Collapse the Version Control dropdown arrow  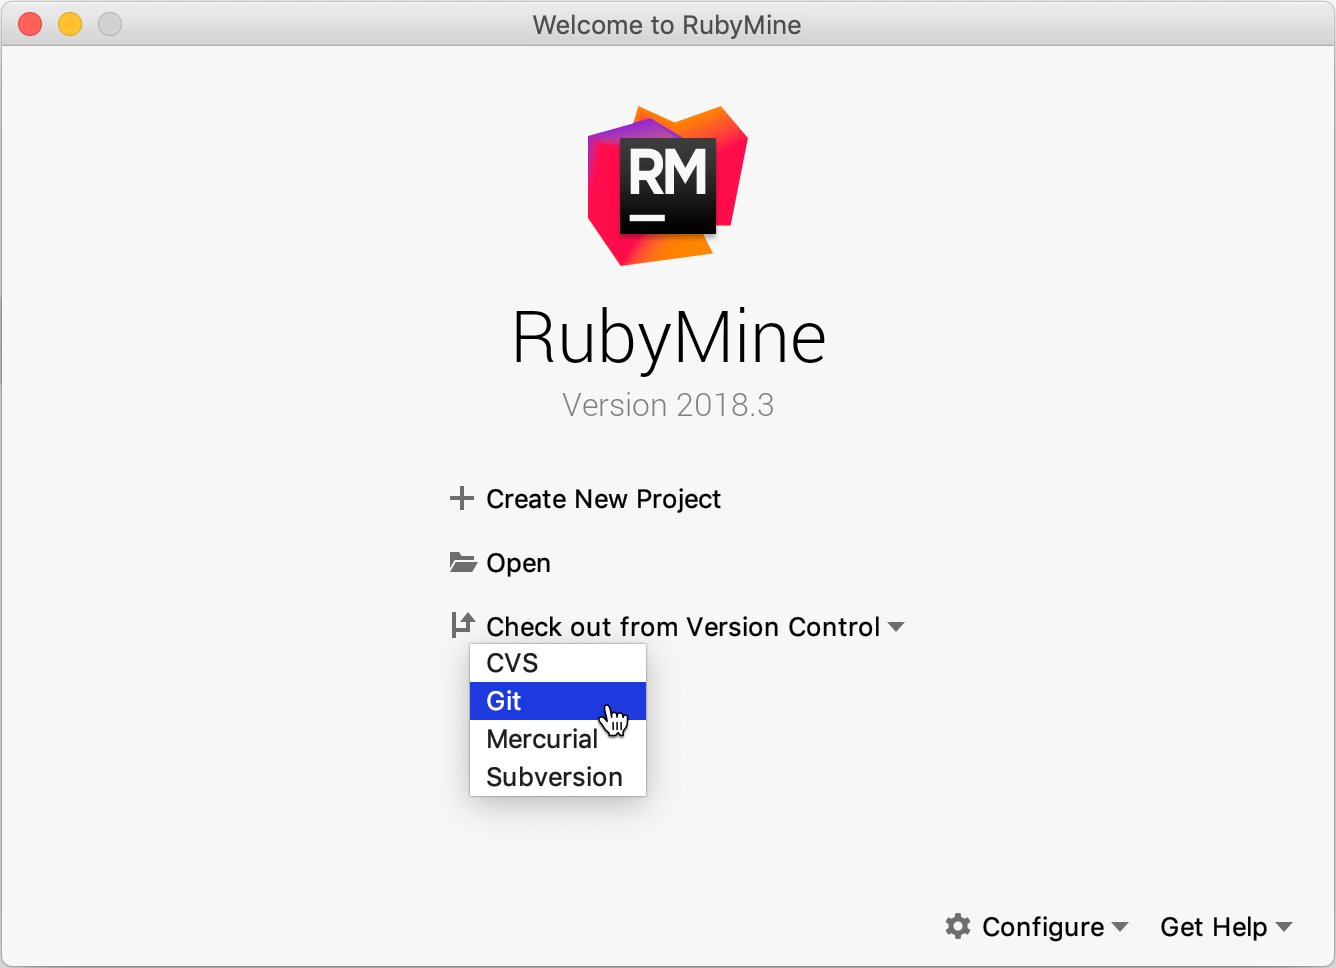click(896, 627)
